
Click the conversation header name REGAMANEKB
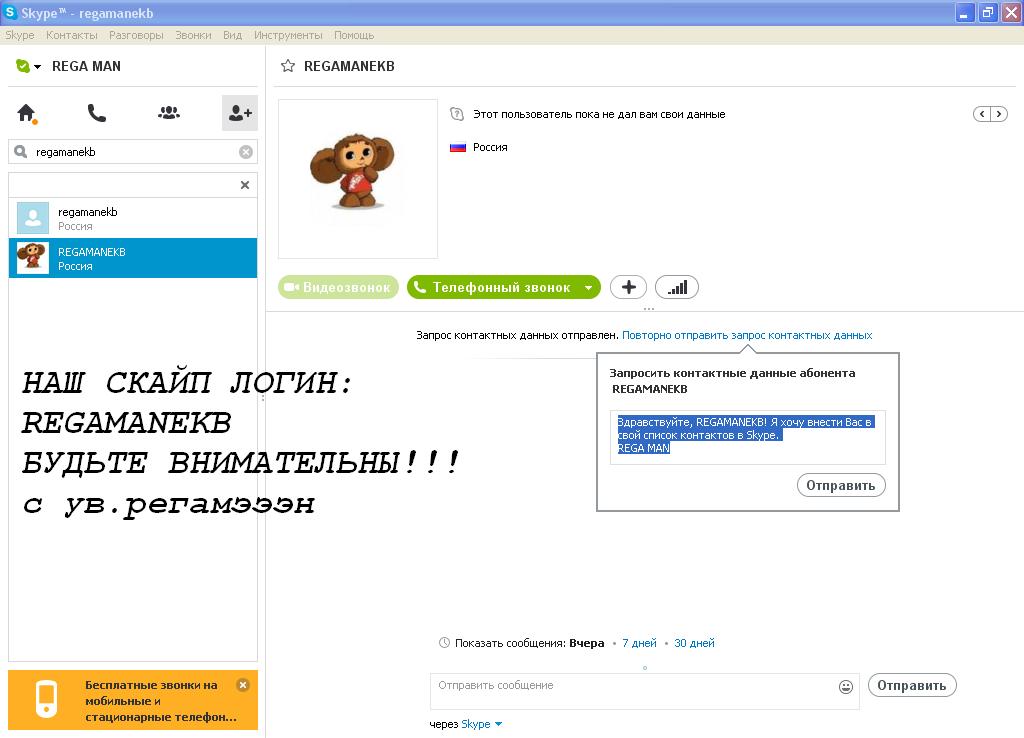[x=349, y=66]
